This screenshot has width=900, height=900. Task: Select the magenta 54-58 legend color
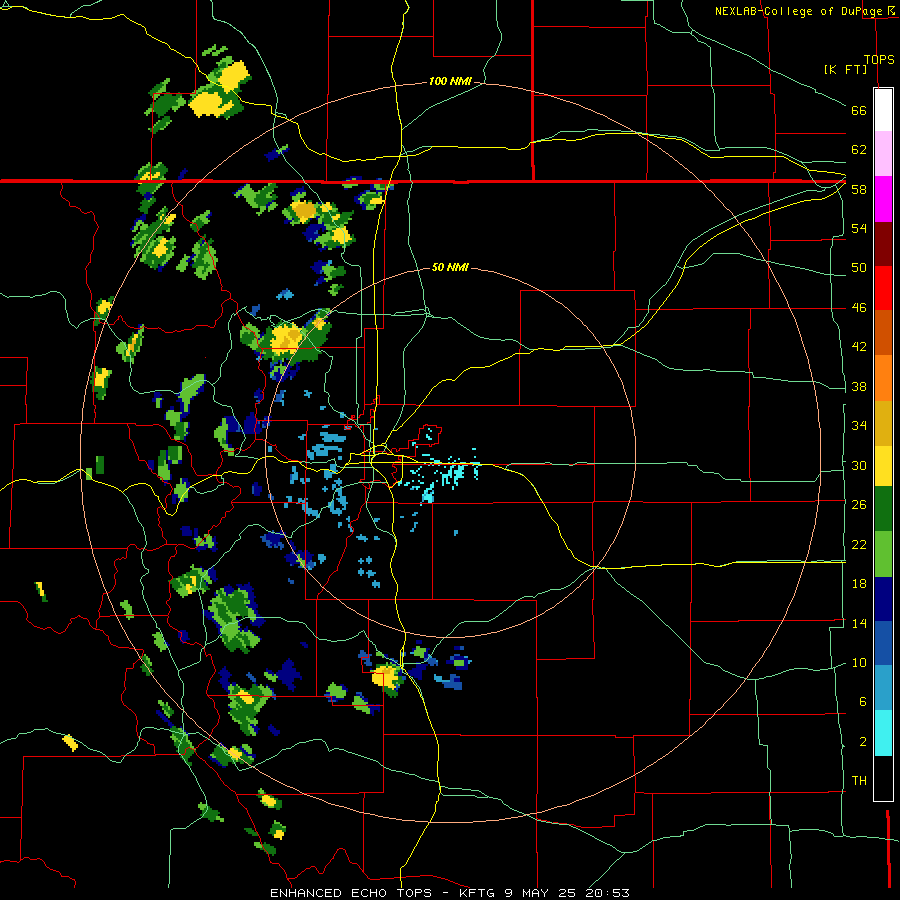point(883,199)
